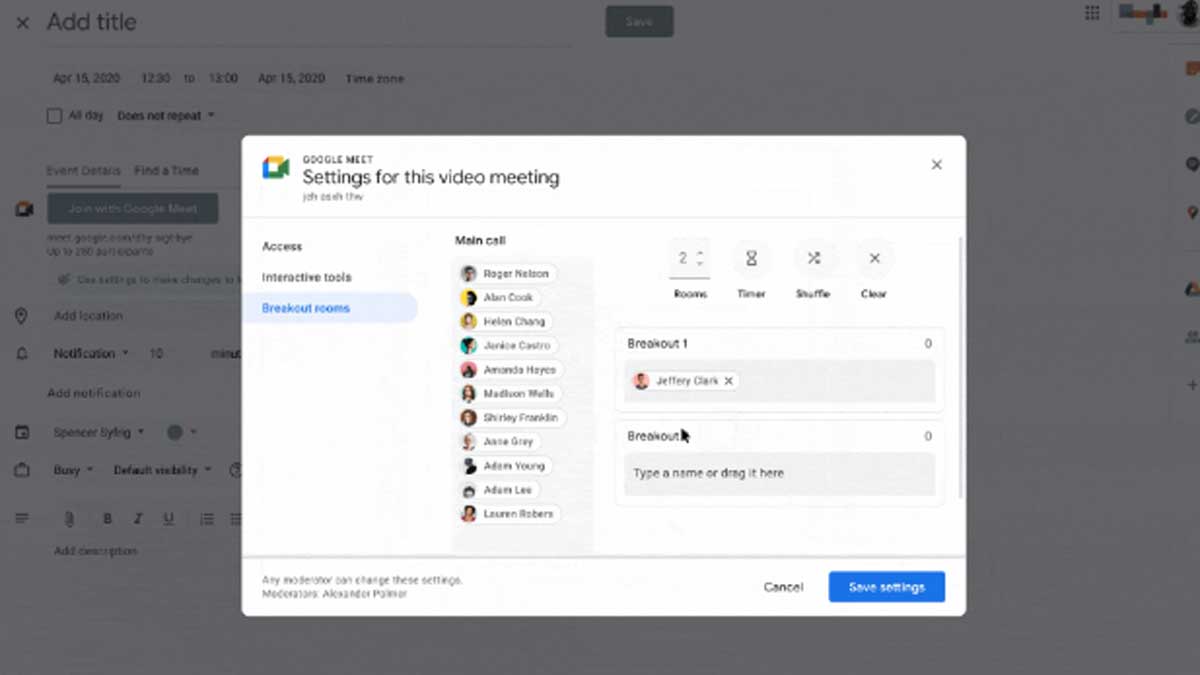Increase number of rooms with stepper
The image size is (1200, 675).
tap(700, 252)
